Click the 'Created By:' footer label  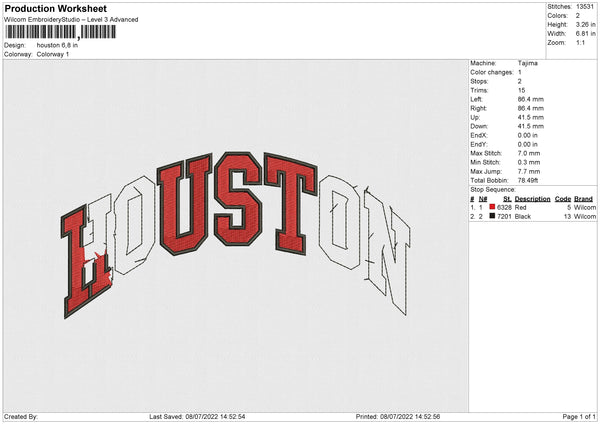[21, 417]
